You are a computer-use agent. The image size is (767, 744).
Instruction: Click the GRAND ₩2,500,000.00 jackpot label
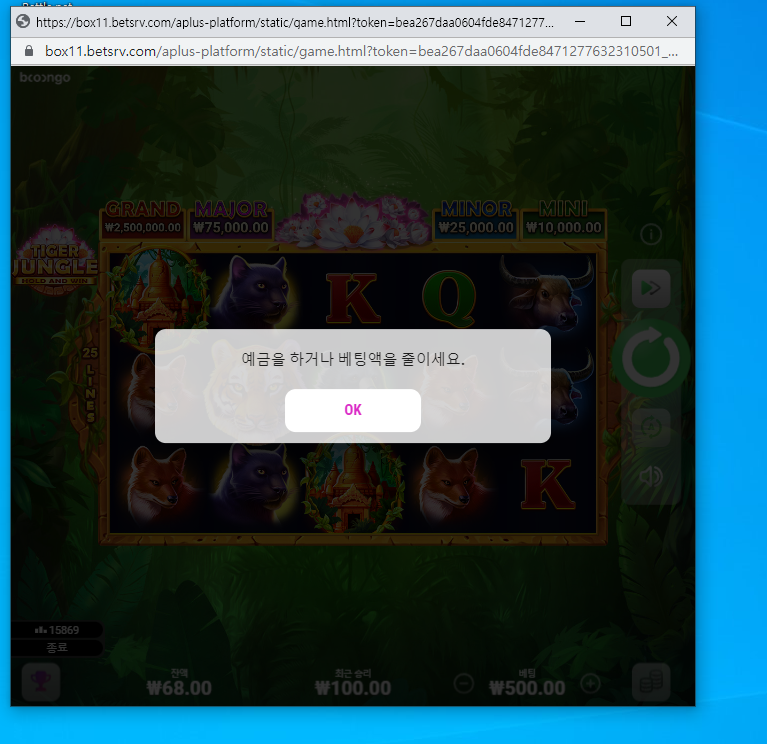(x=143, y=218)
